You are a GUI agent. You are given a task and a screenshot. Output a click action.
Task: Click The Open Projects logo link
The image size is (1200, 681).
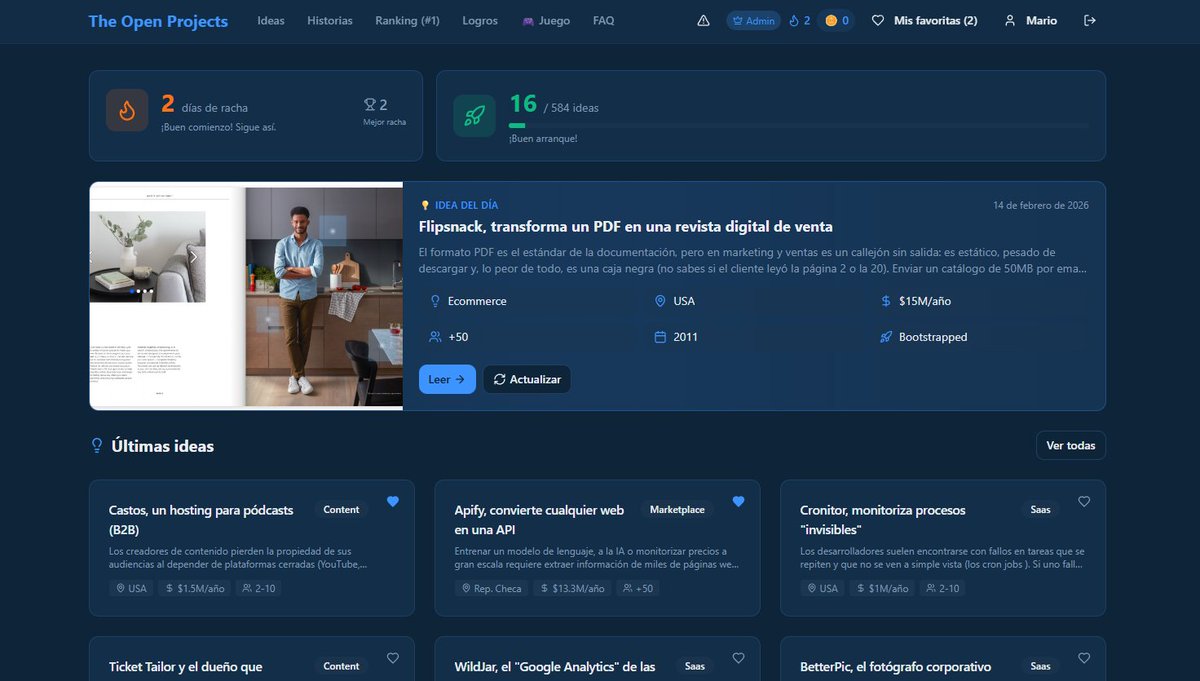tap(158, 21)
